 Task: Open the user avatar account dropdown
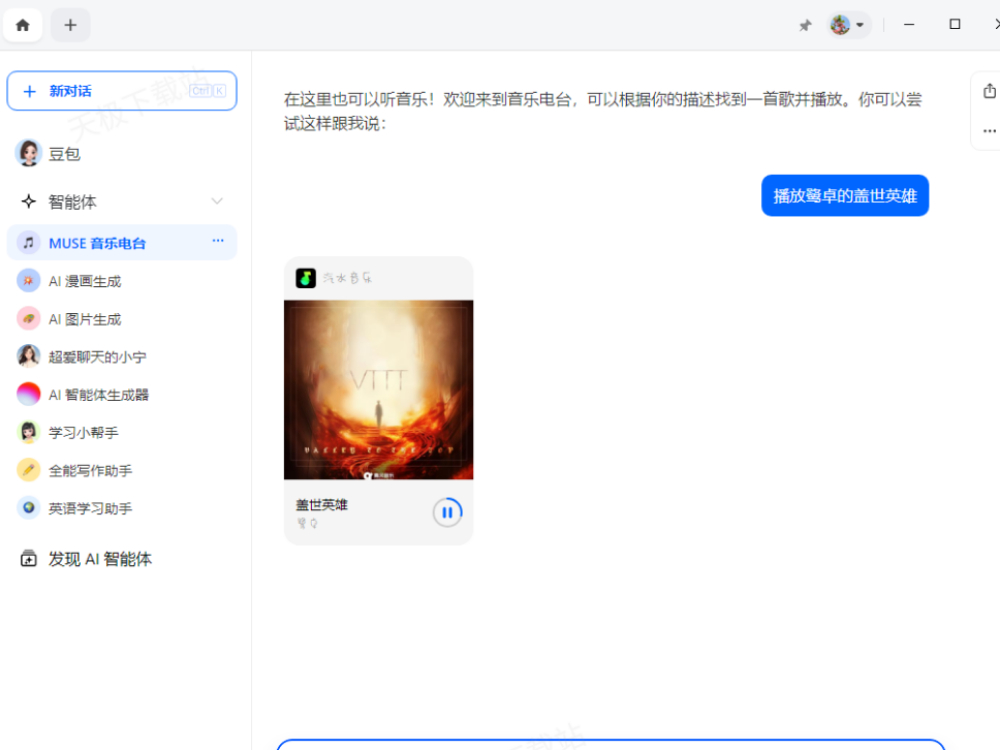point(849,25)
